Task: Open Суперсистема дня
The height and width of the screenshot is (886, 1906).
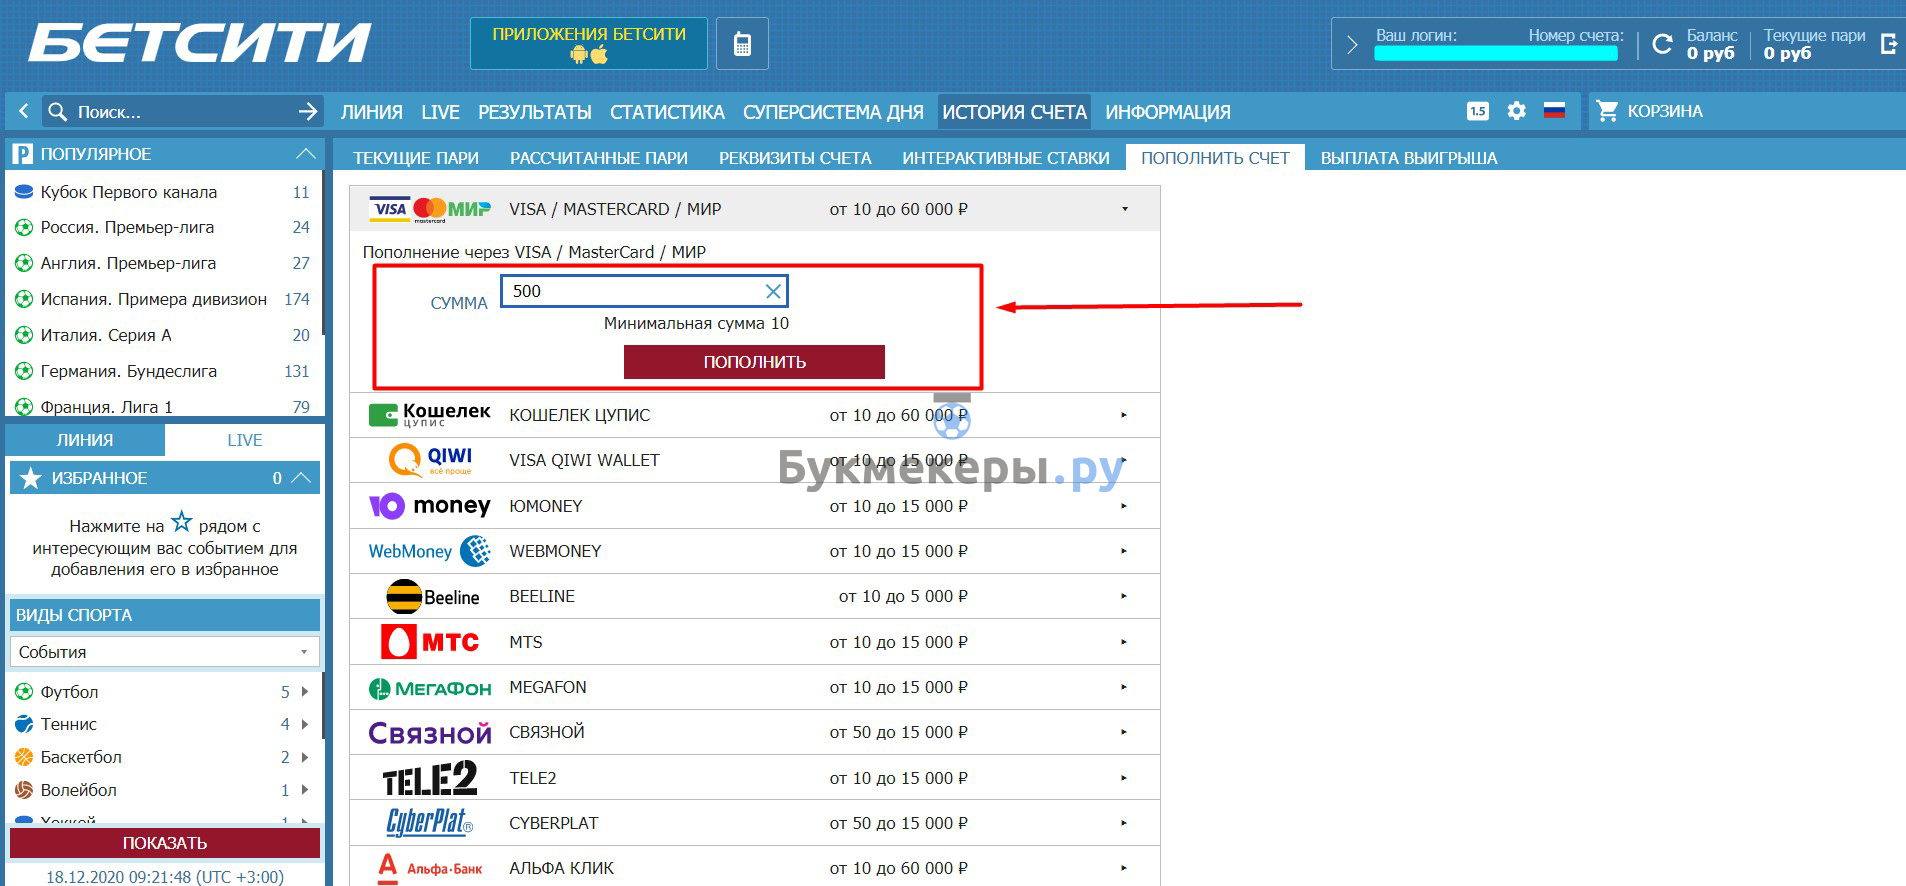Action: click(x=833, y=112)
